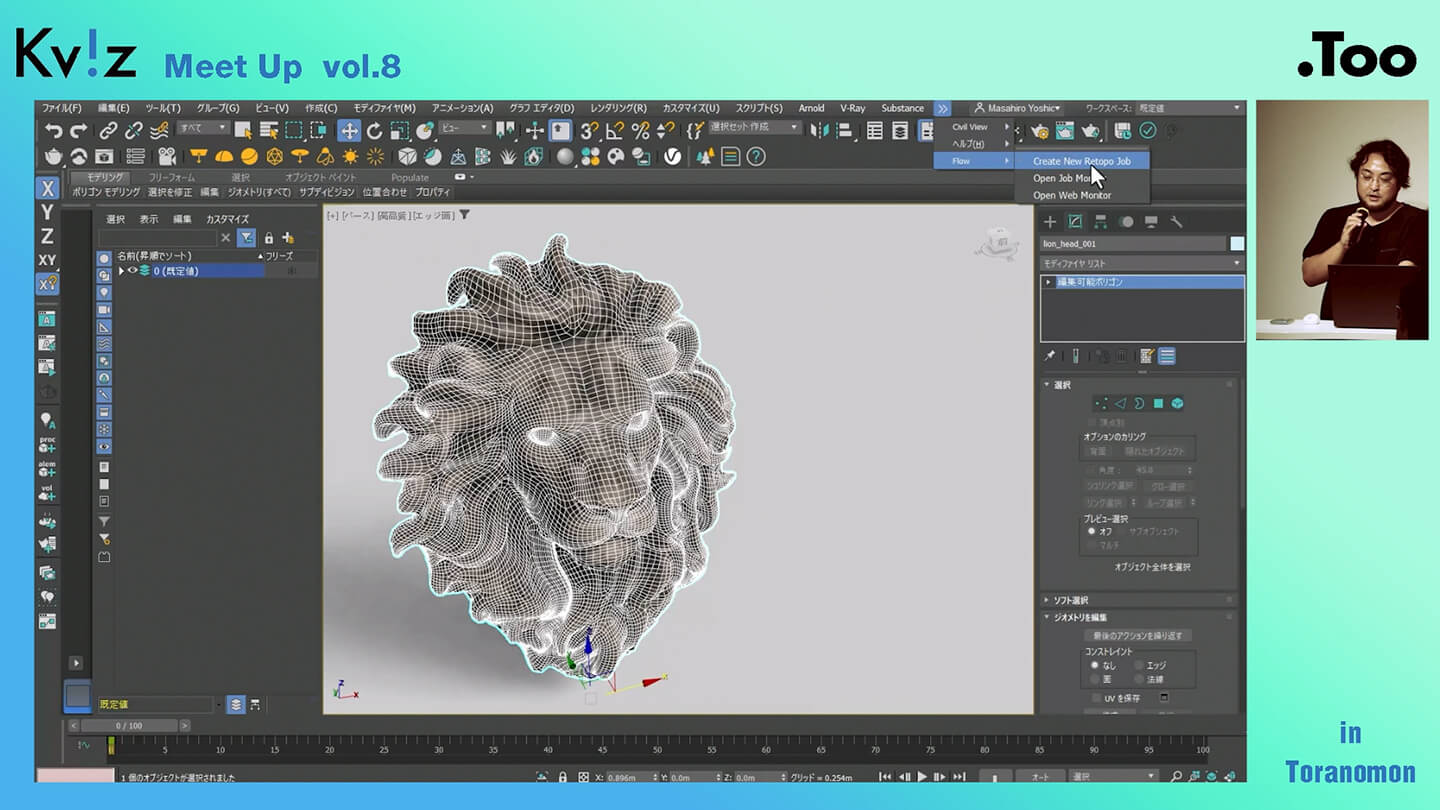The height and width of the screenshot is (810, 1440).
Task: Open the Modifier List dropdown
Action: click(x=1141, y=263)
